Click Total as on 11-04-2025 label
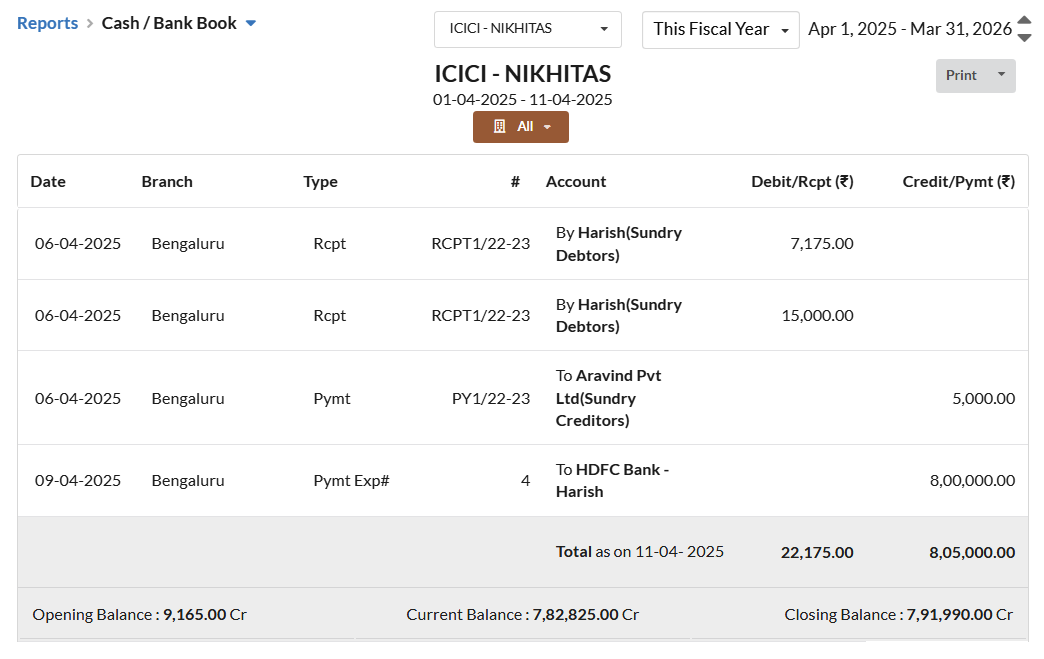The image size is (1044, 659). point(639,552)
